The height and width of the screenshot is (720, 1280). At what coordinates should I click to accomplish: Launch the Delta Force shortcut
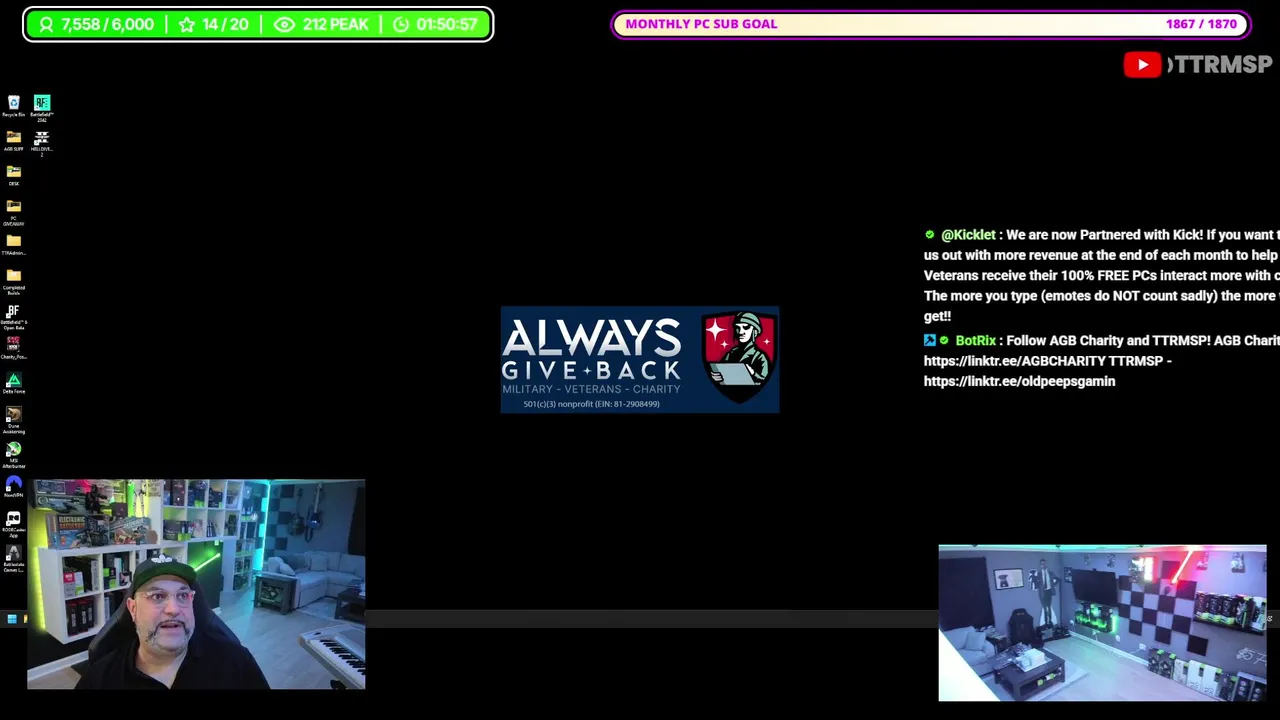pos(14,384)
